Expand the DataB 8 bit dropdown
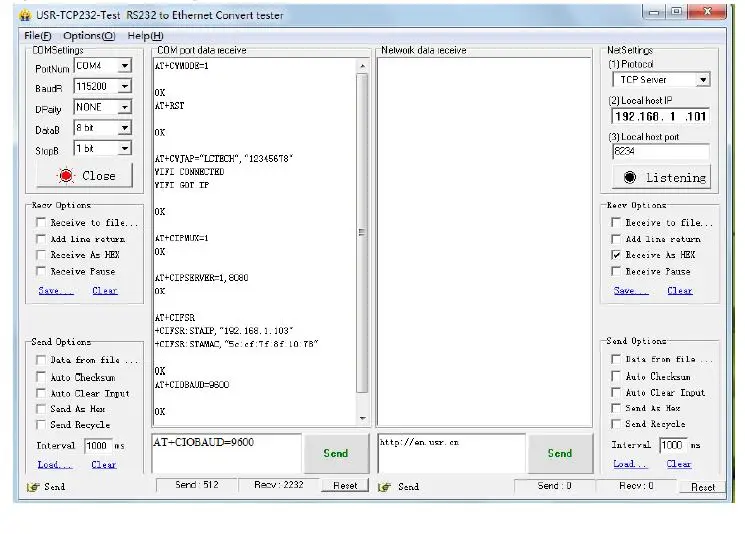Screen dimensions: 745x534 124,128
